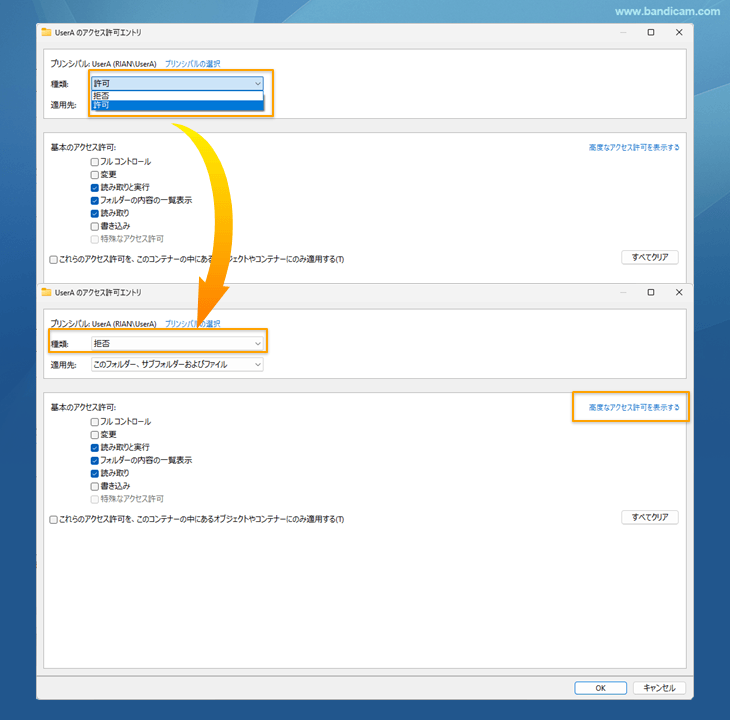Check the 変更 permission in the lower dialog
730x720 pixels.
click(95, 435)
